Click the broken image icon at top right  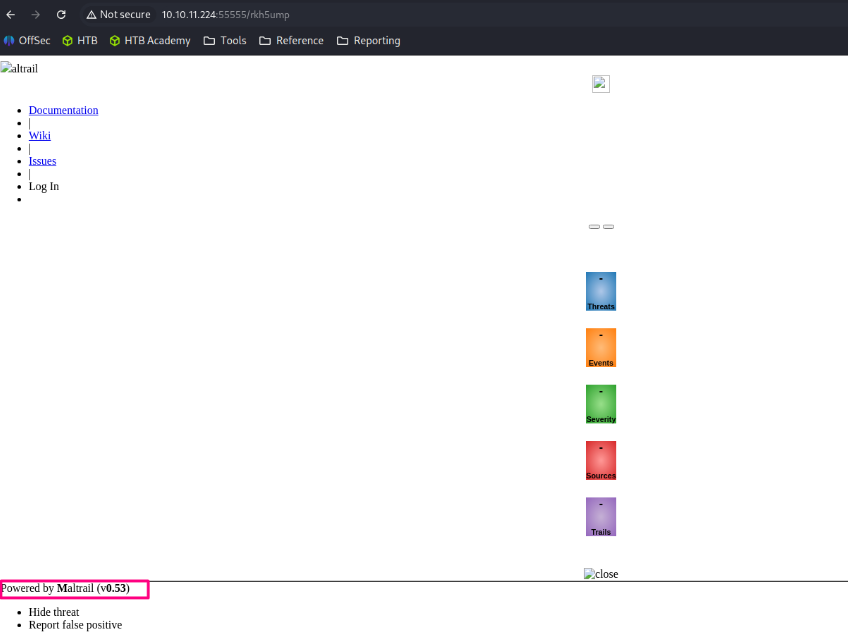[x=601, y=84]
